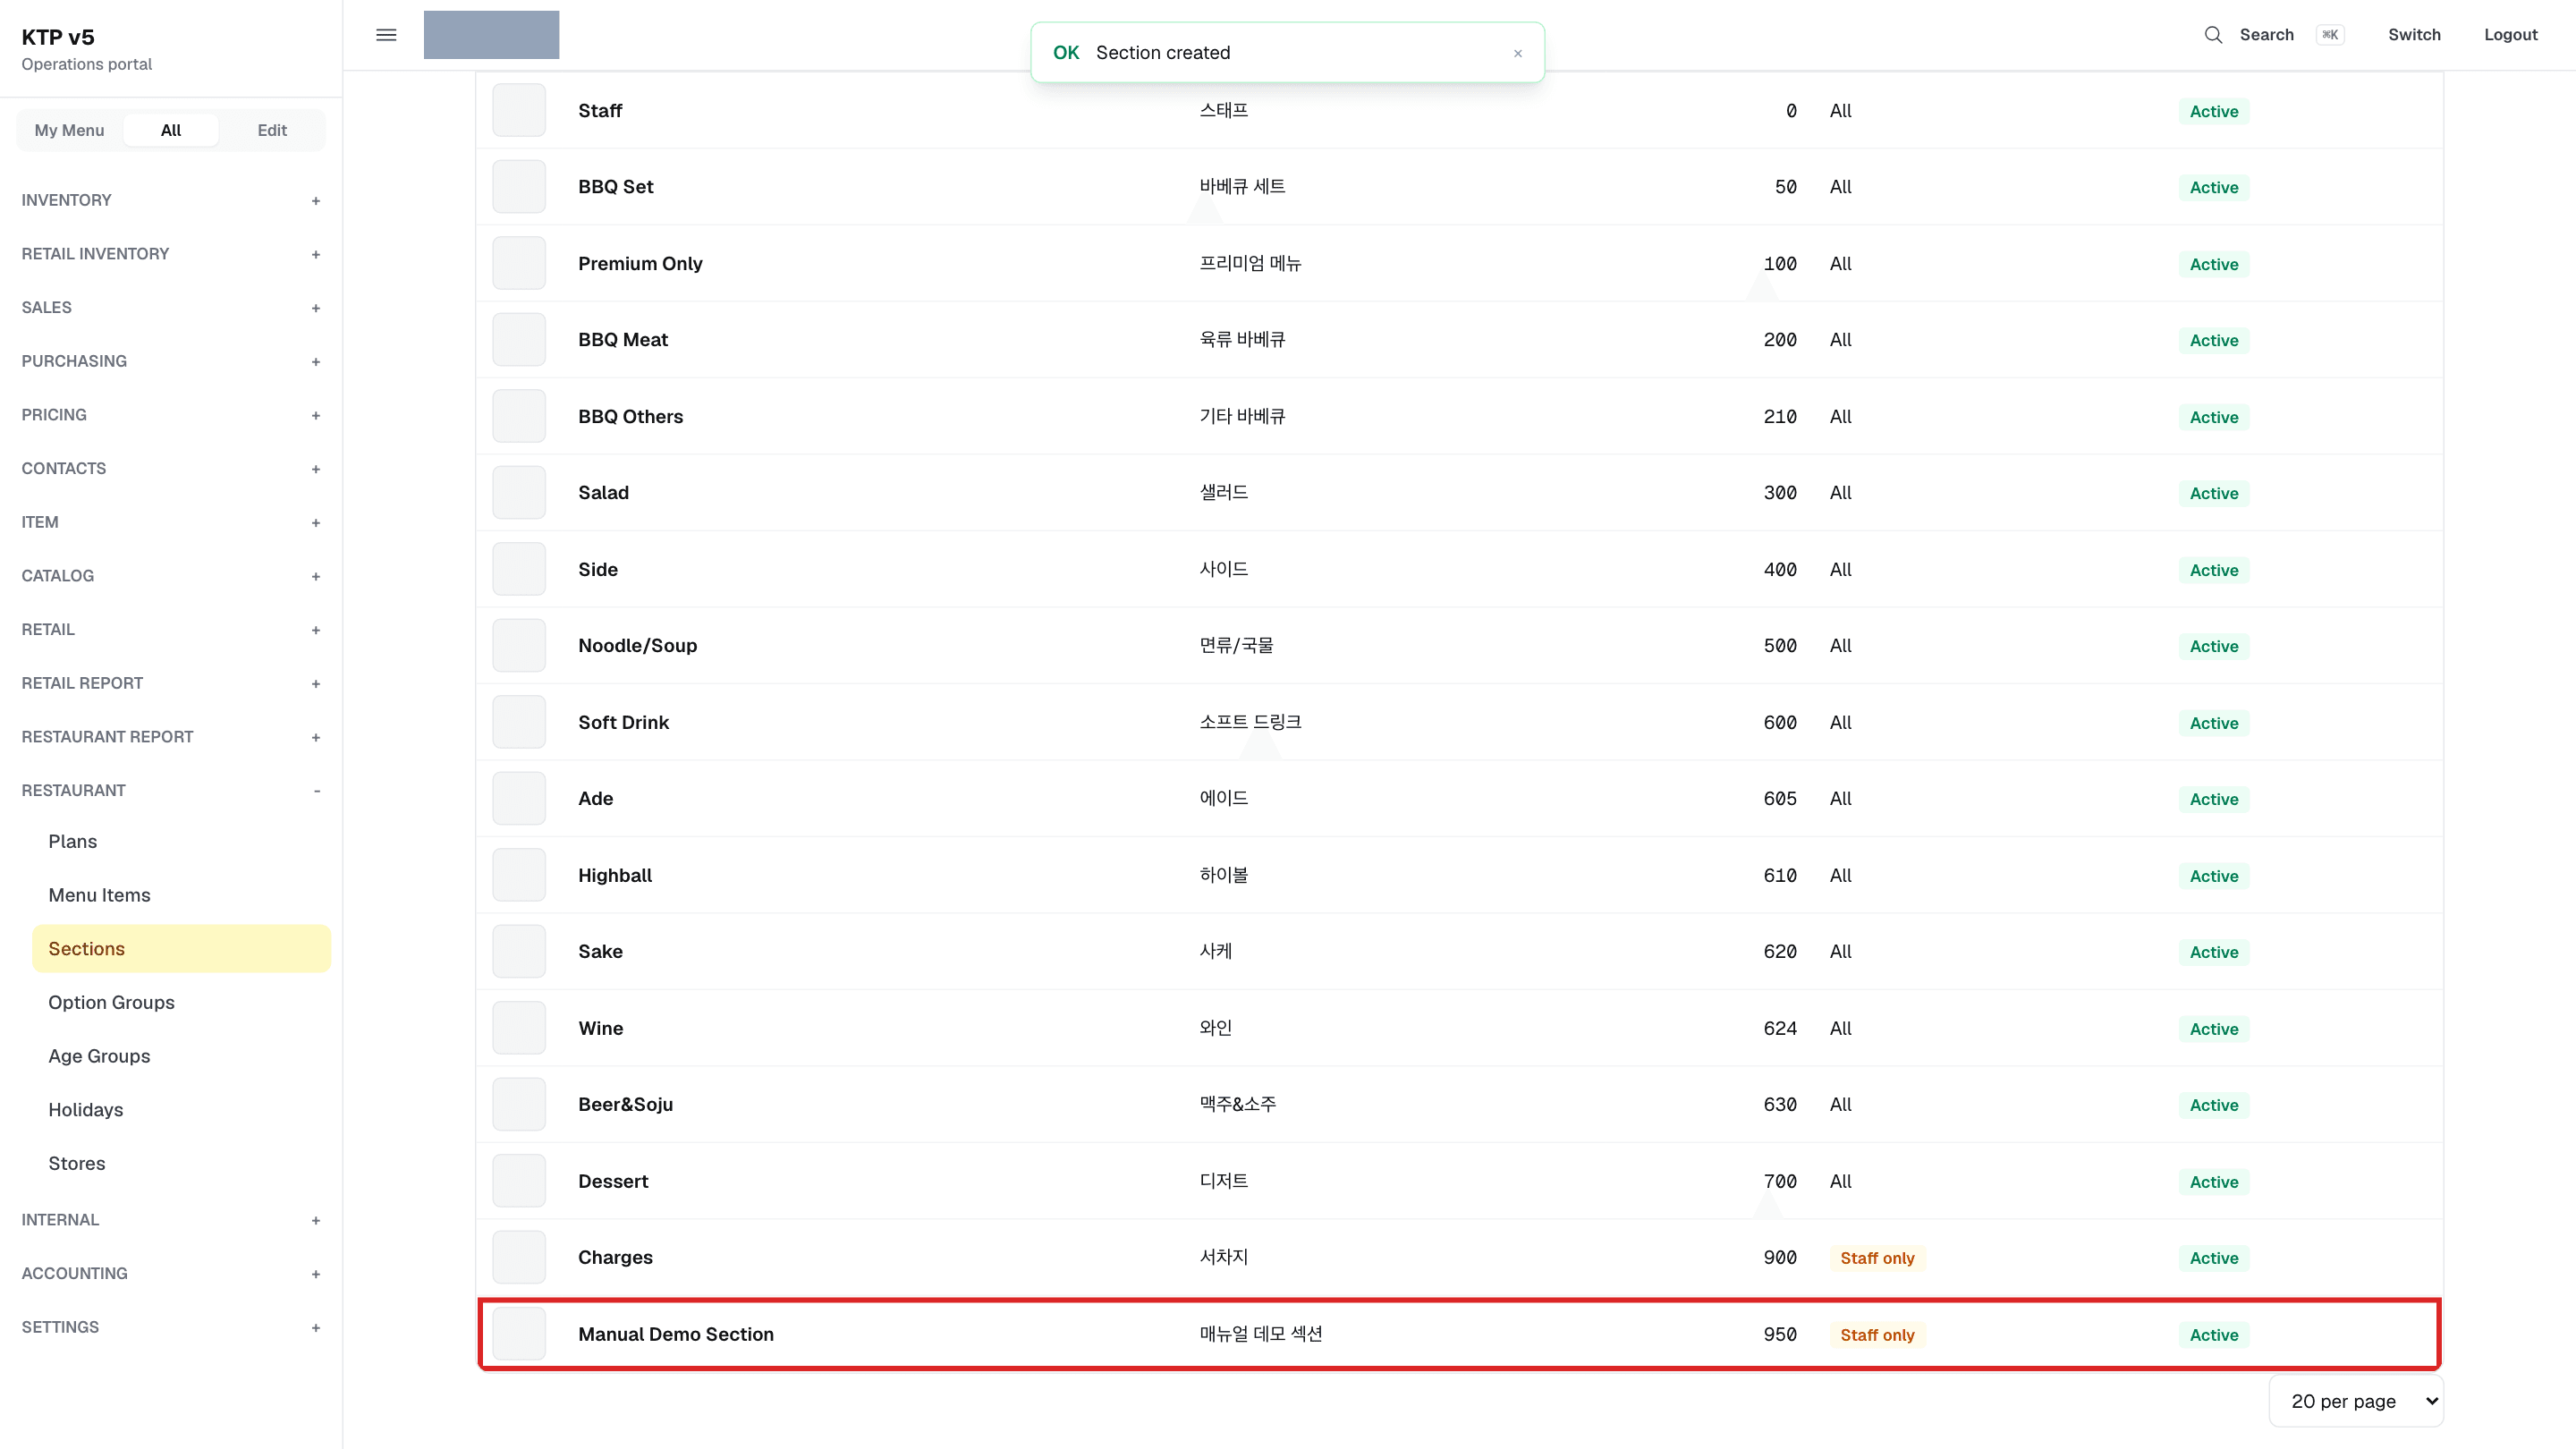Image resolution: width=2576 pixels, height=1449 pixels.
Task: Switch to the Edit tab
Action: tap(272, 130)
